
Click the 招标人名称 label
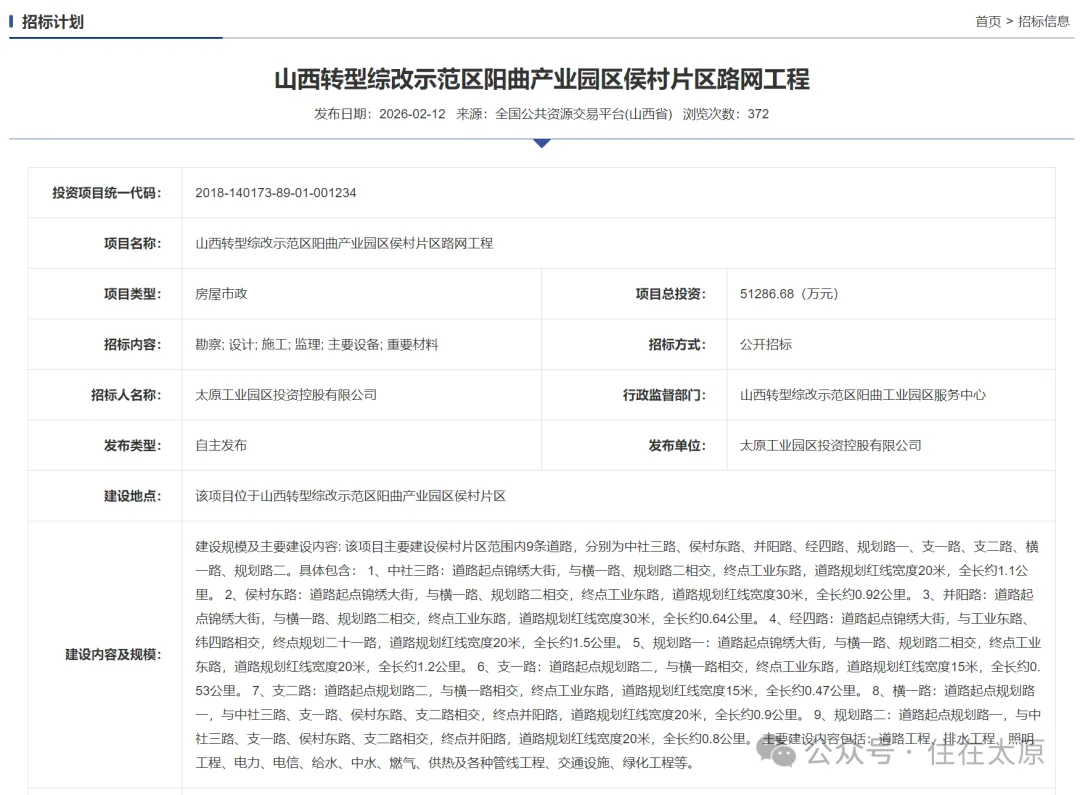(126, 395)
